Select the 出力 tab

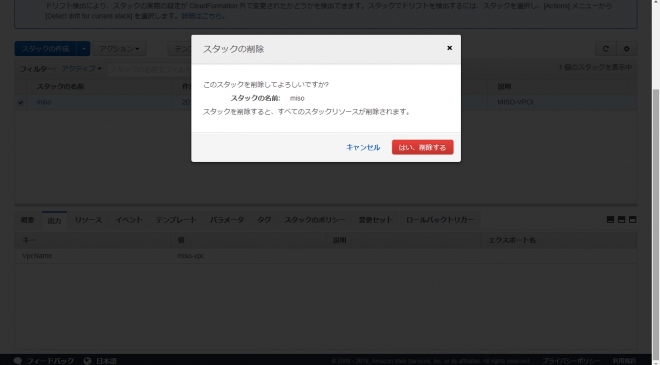(x=54, y=220)
